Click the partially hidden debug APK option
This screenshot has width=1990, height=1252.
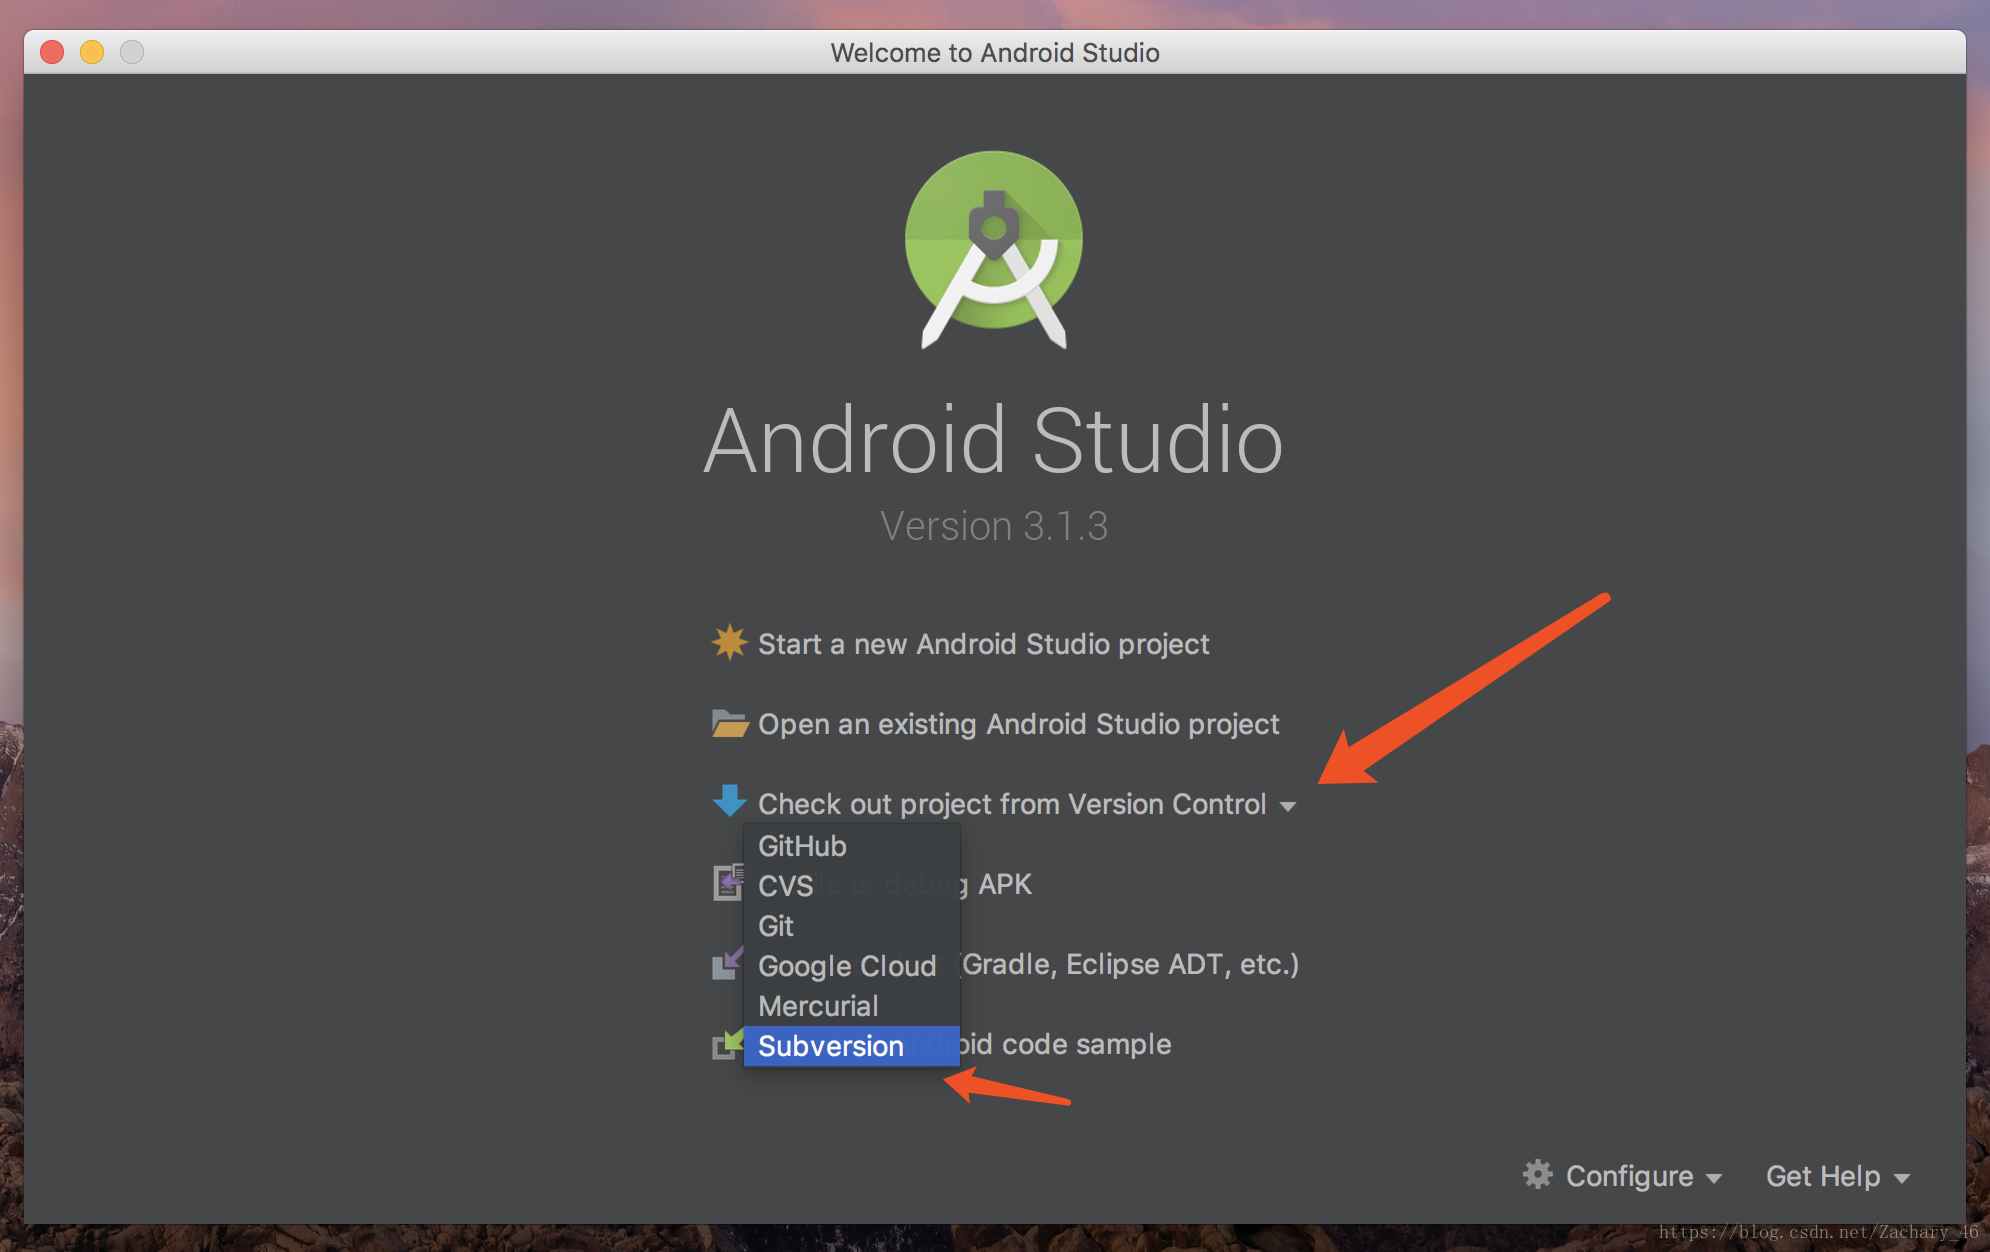(x=996, y=884)
